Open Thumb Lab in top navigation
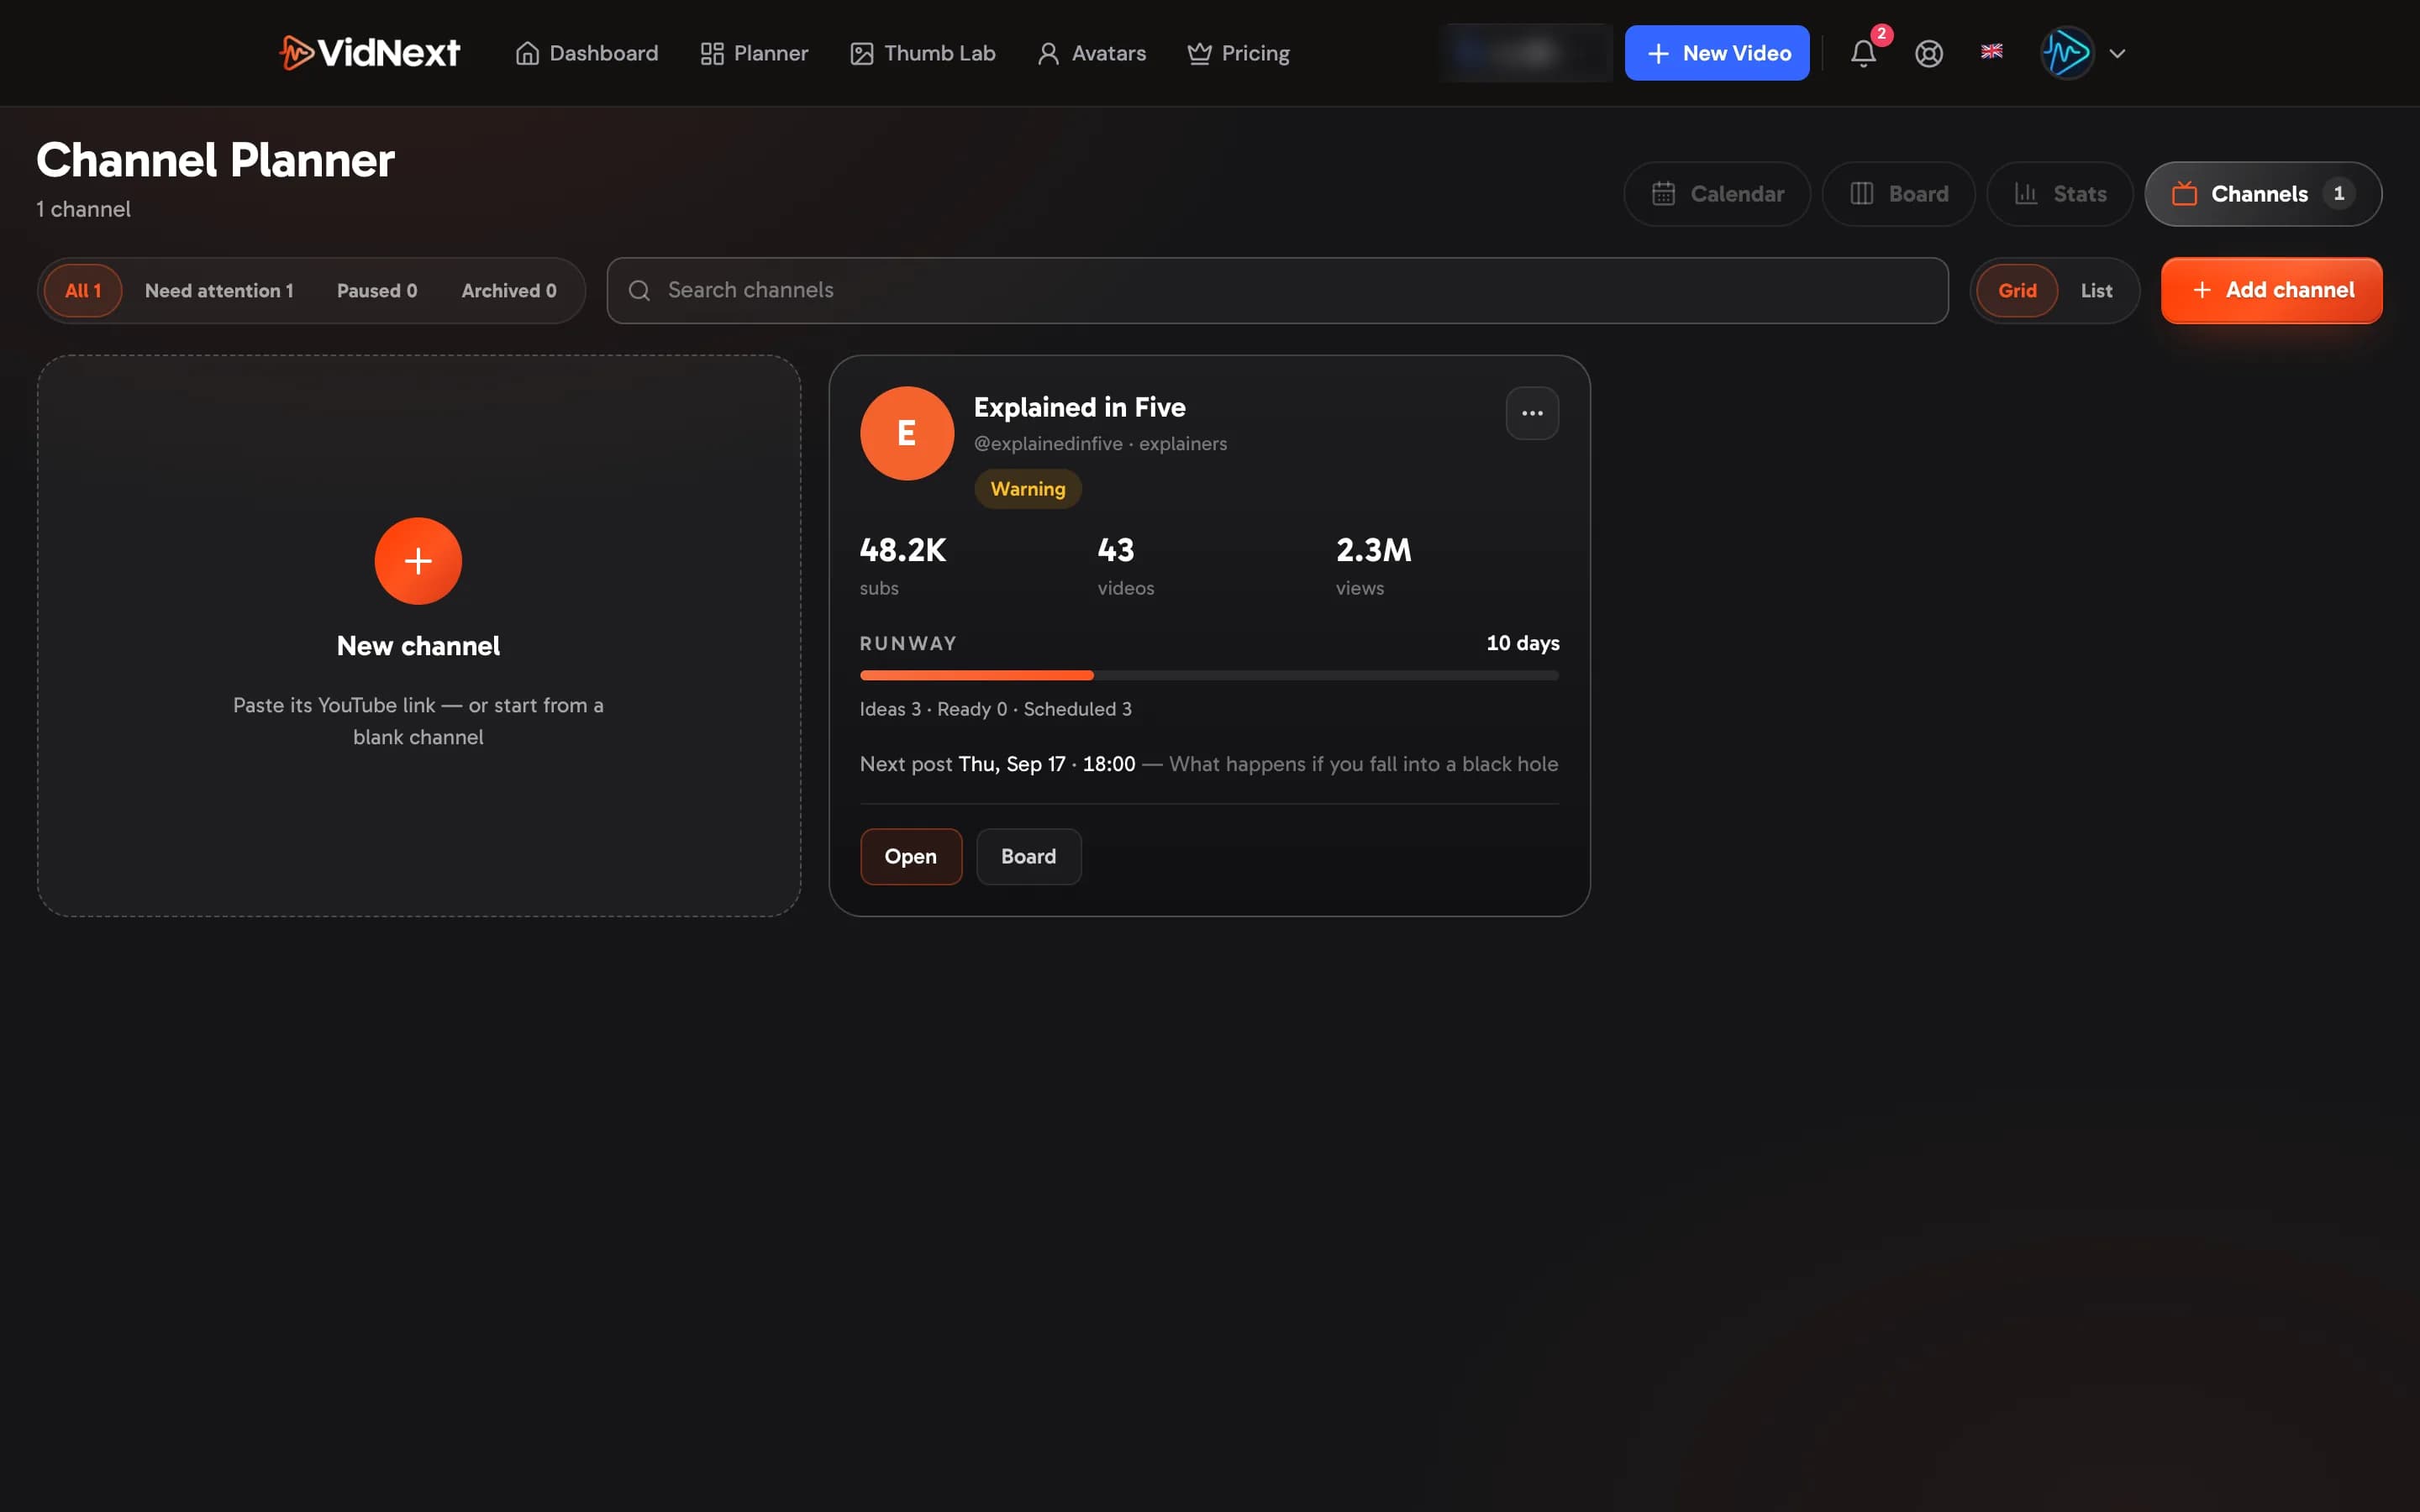Viewport: 2420px width, 1512px height. click(922, 53)
